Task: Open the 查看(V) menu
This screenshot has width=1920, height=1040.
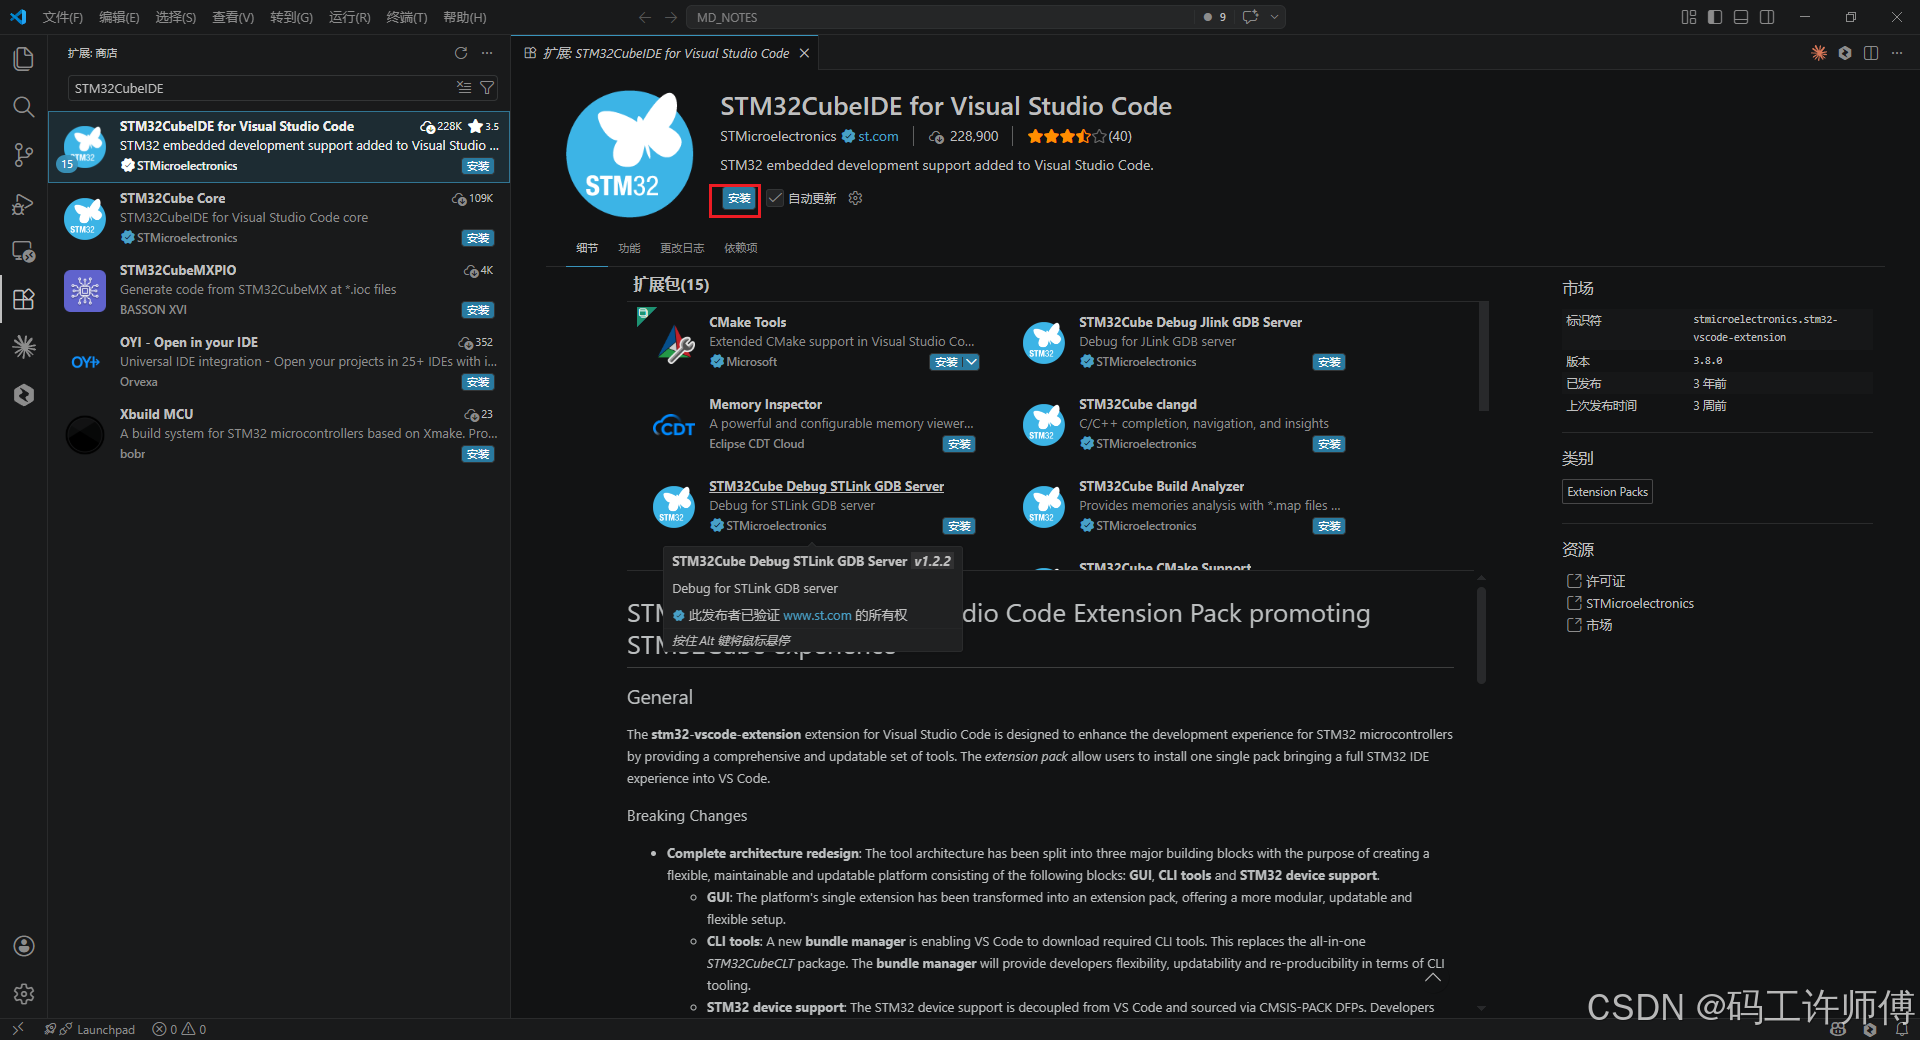Action: (233, 17)
